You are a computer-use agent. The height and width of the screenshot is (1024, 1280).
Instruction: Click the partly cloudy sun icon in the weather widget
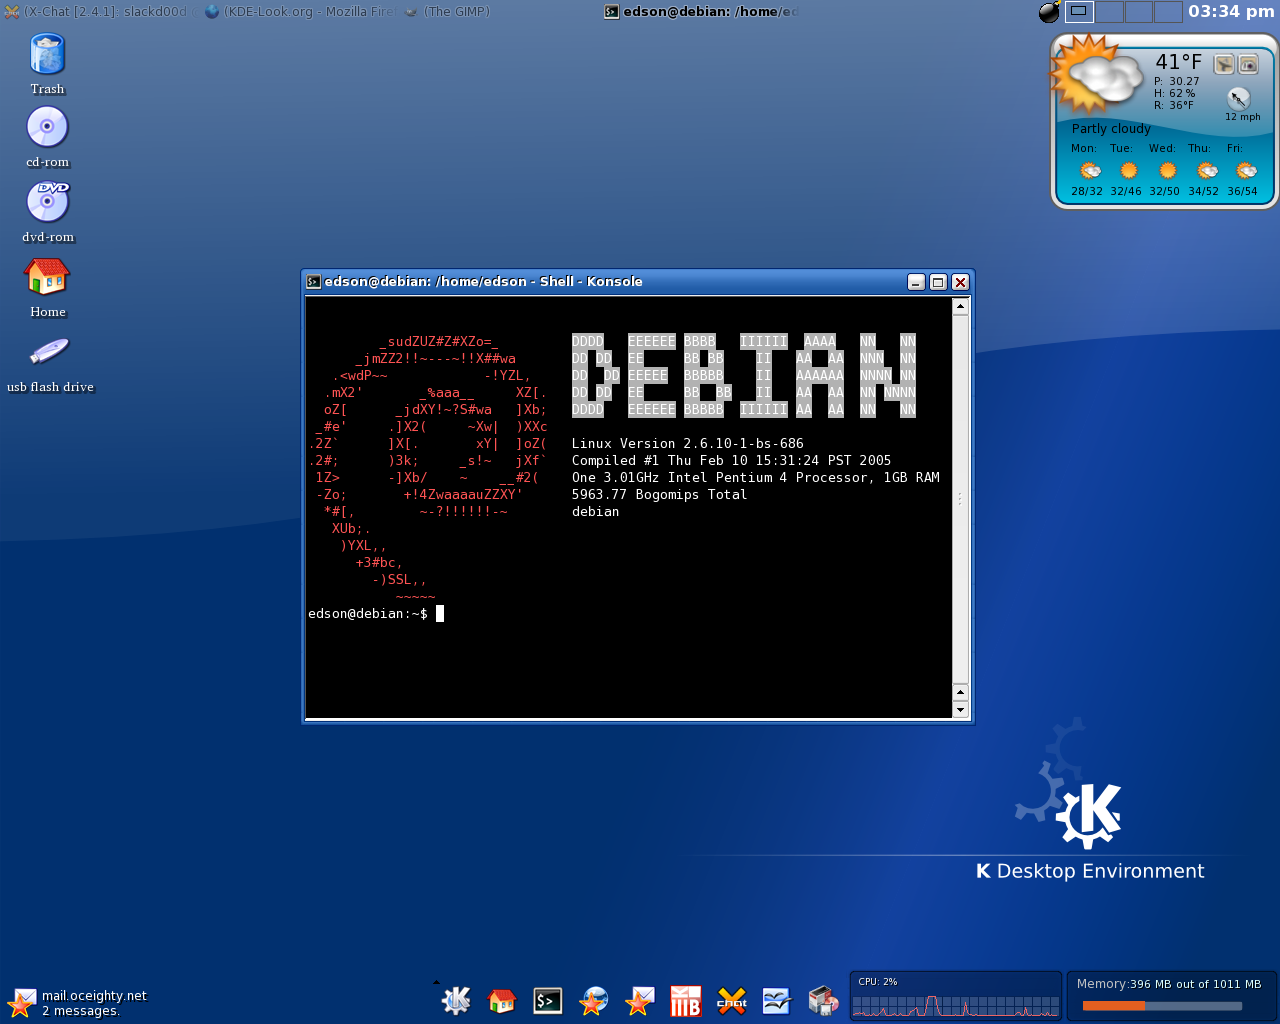click(x=1097, y=76)
